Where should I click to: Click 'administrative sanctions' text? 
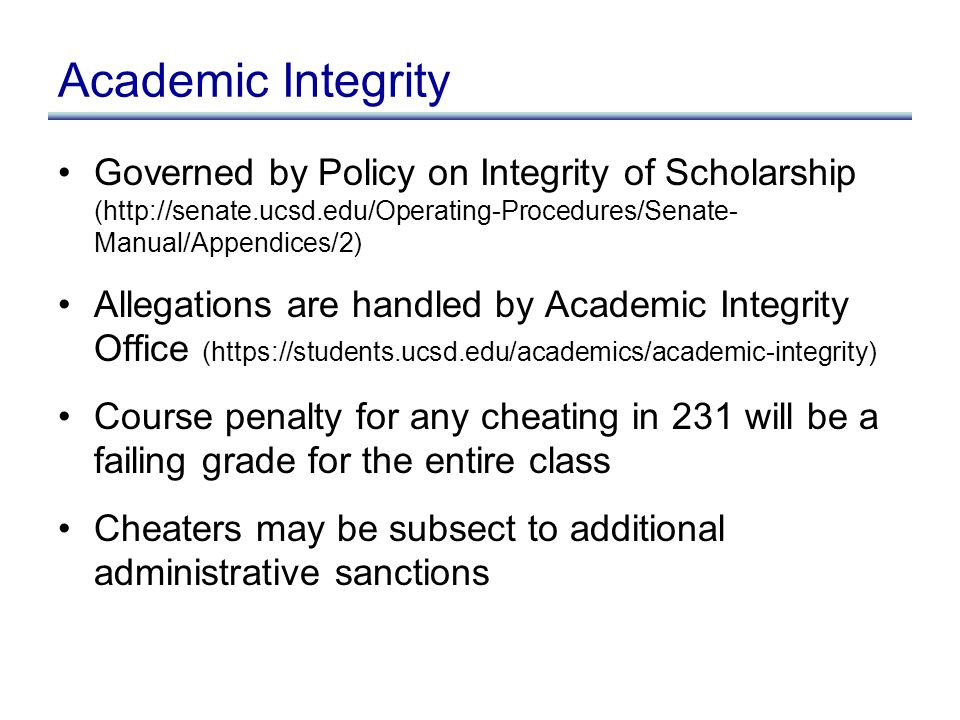click(x=291, y=572)
